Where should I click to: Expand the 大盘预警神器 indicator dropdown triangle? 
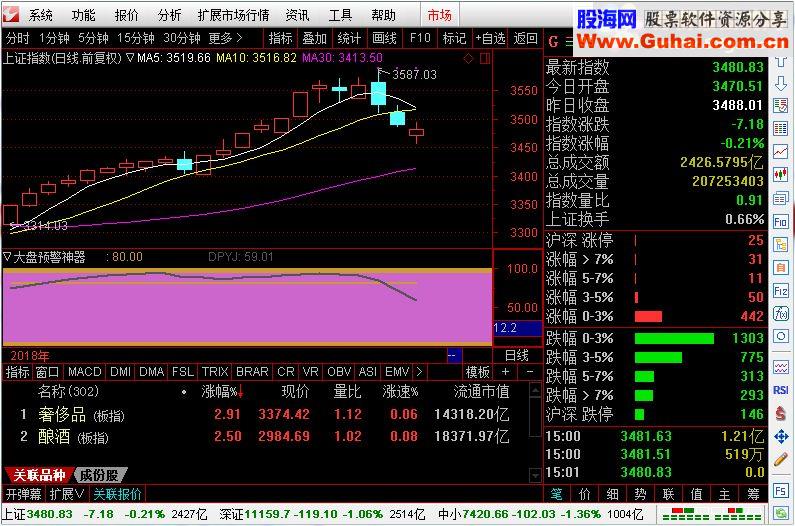(x=7, y=257)
